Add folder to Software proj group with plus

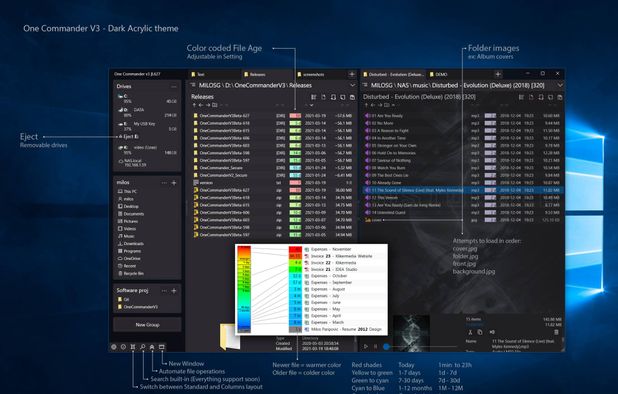[x=174, y=291]
